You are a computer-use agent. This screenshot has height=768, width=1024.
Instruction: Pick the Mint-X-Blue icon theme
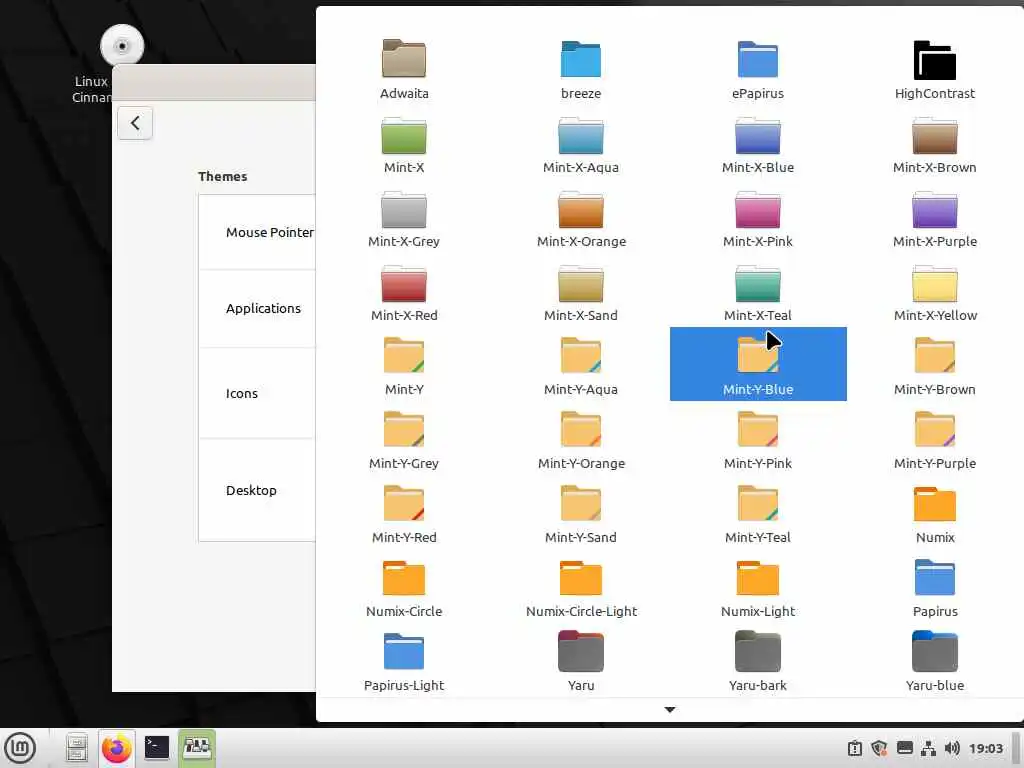tap(758, 142)
